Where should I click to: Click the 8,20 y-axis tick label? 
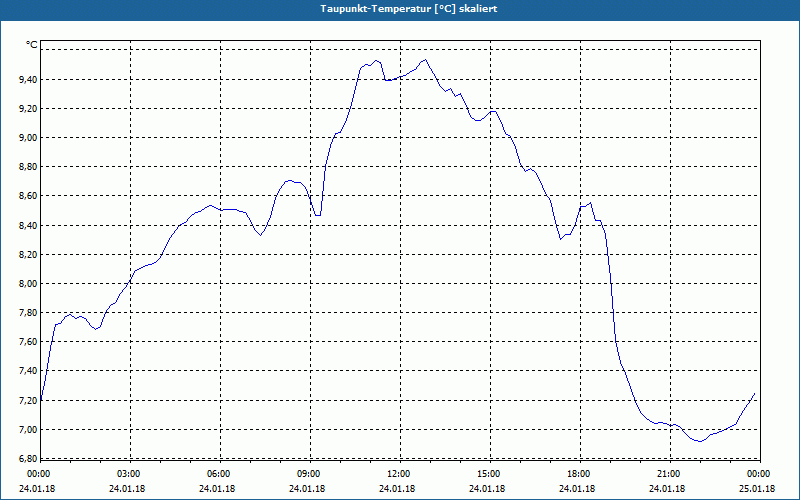click(x=29, y=255)
